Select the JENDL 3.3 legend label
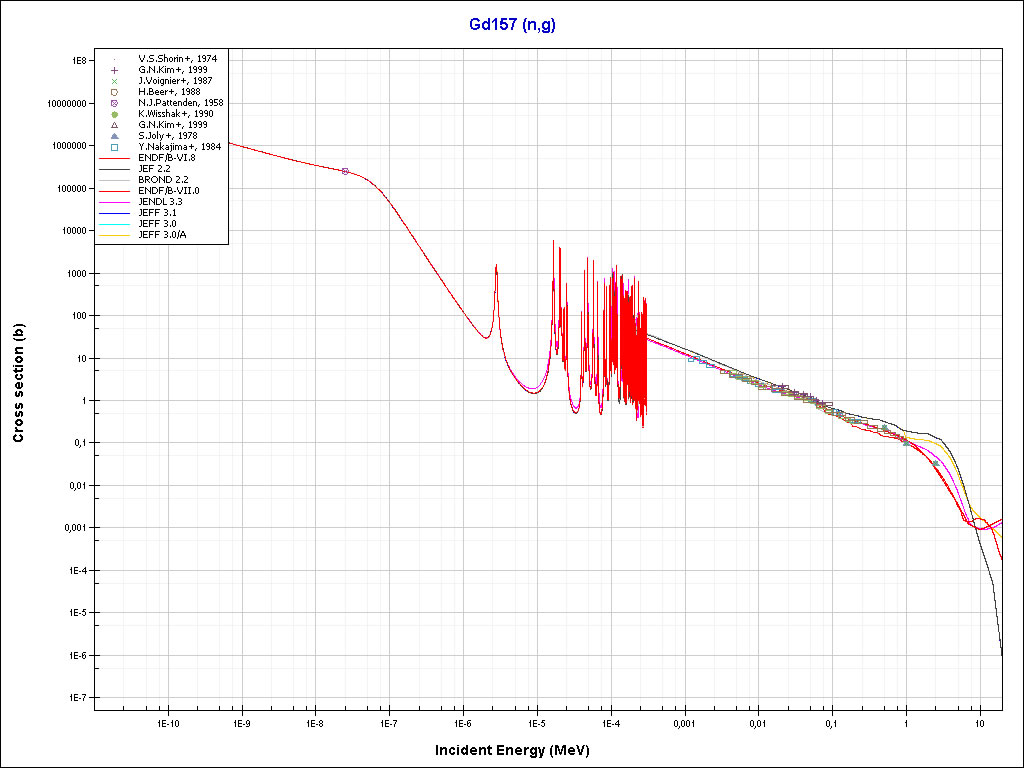 tap(160, 201)
